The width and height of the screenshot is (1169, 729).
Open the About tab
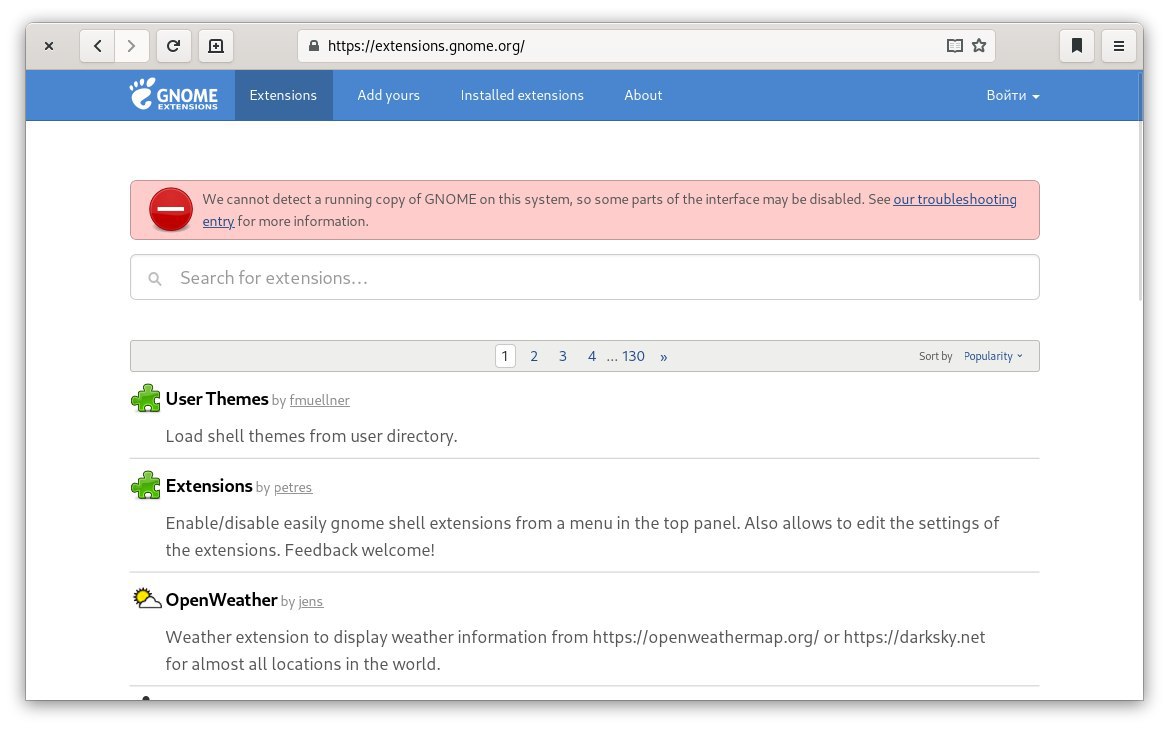point(643,95)
